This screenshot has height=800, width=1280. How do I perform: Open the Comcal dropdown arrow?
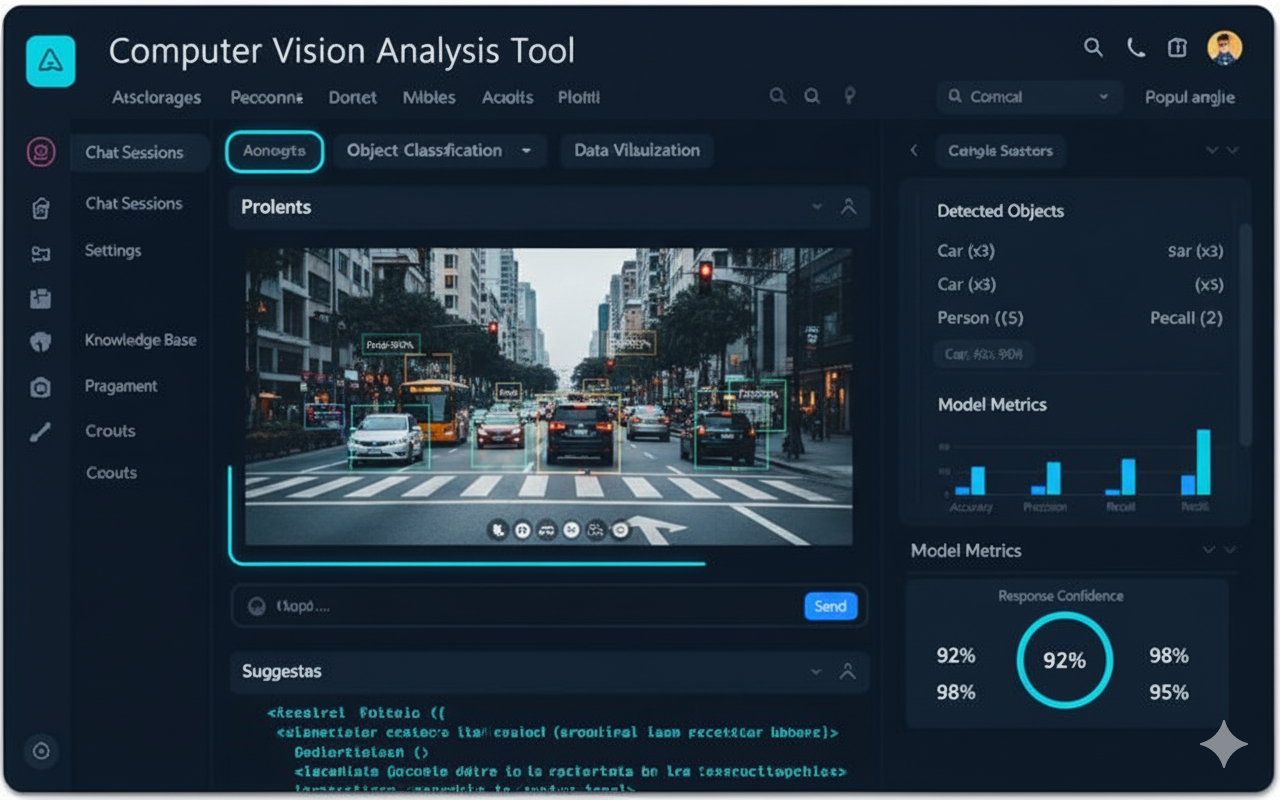(1104, 97)
